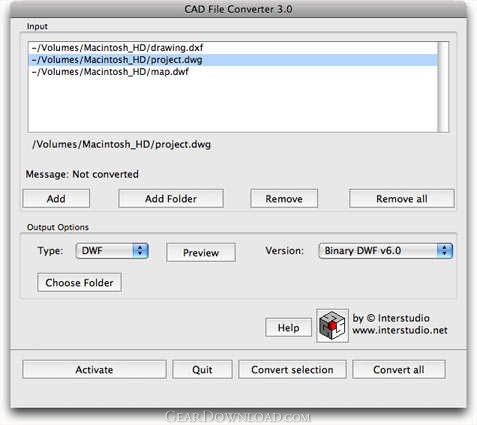Remove the selected file with Remove button
477x425 pixels.
284,199
